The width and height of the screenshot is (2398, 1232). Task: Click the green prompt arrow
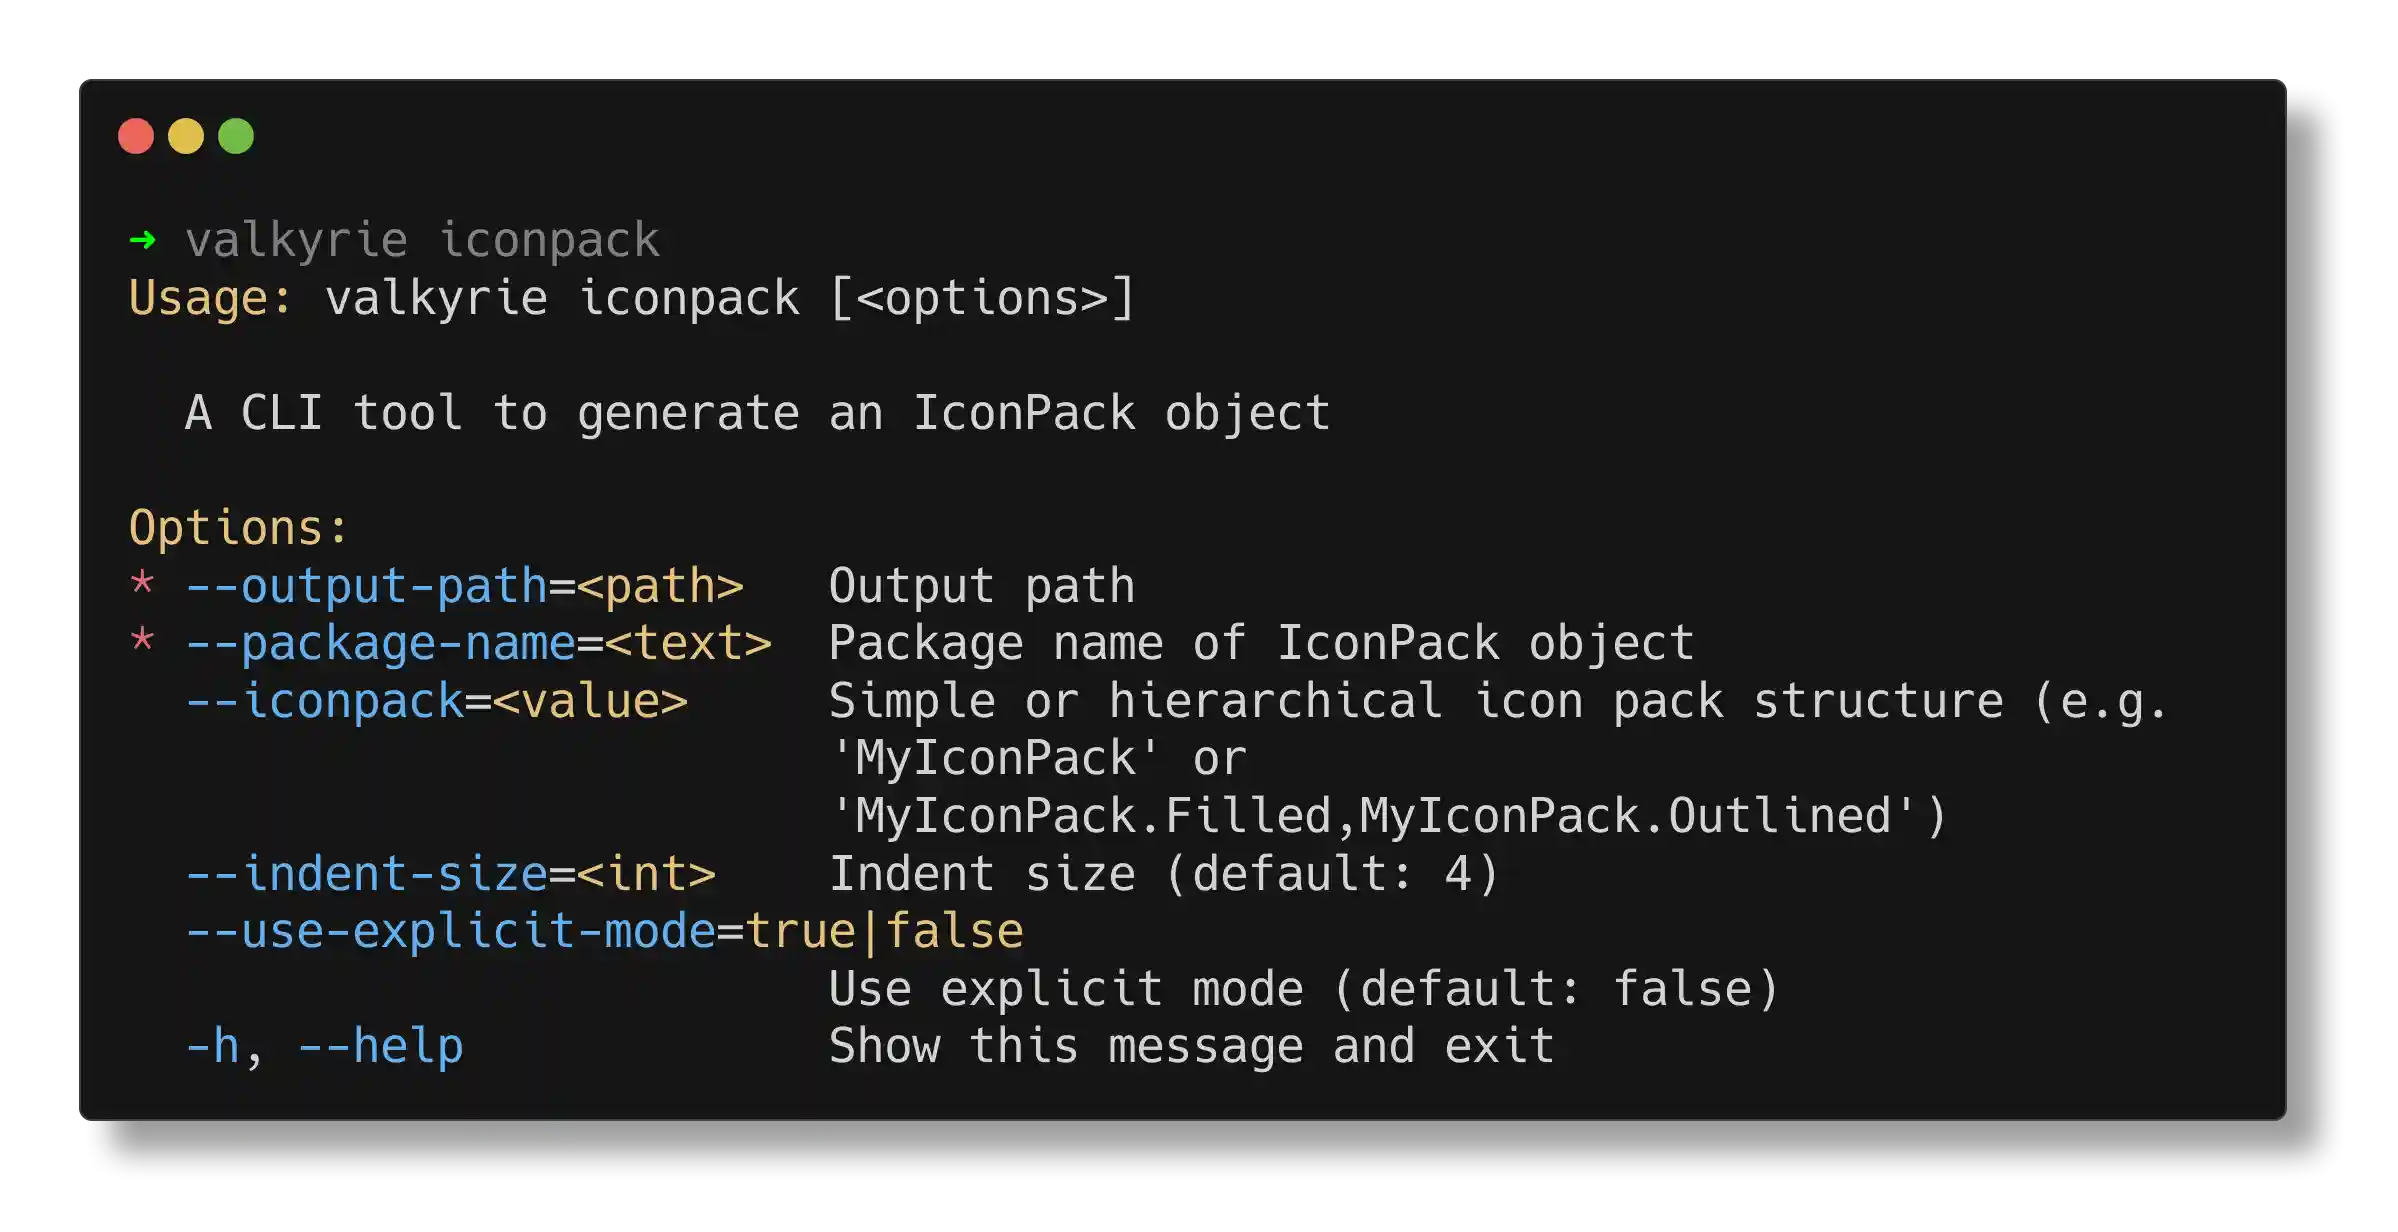[x=143, y=240]
